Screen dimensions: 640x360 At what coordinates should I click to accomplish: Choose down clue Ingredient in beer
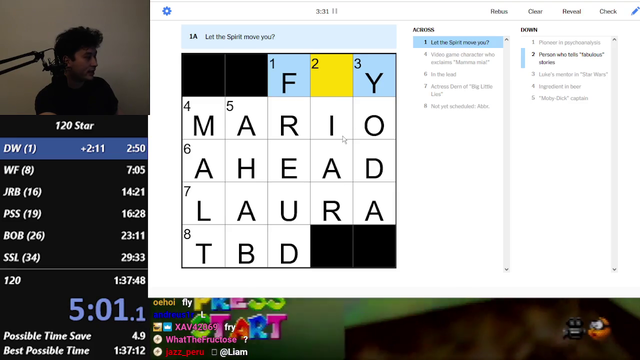[566, 87]
